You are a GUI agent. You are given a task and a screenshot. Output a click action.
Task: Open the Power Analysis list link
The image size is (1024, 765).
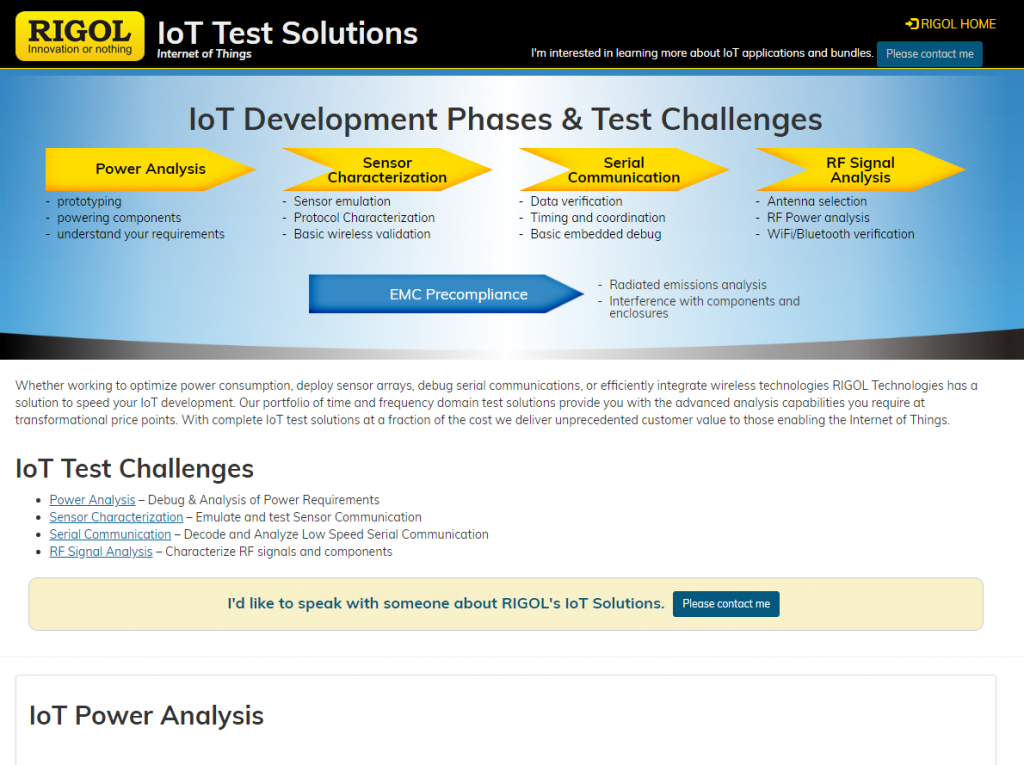click(x=92, y=500)
